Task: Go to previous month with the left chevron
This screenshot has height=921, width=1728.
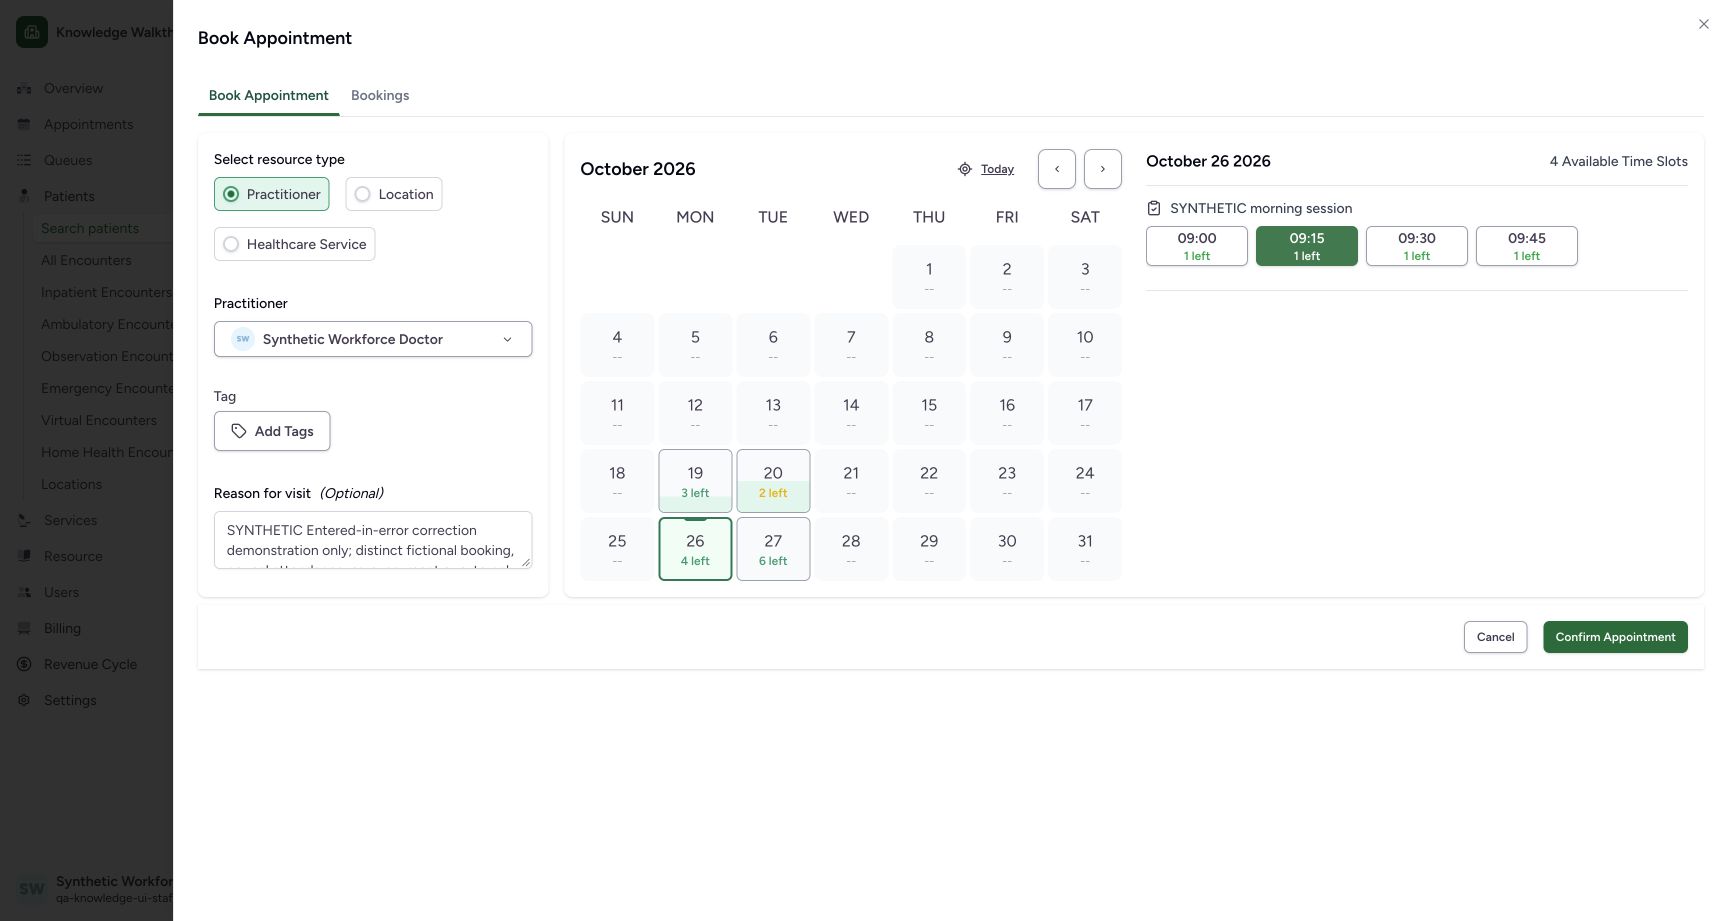Action: click(1057, 169)
